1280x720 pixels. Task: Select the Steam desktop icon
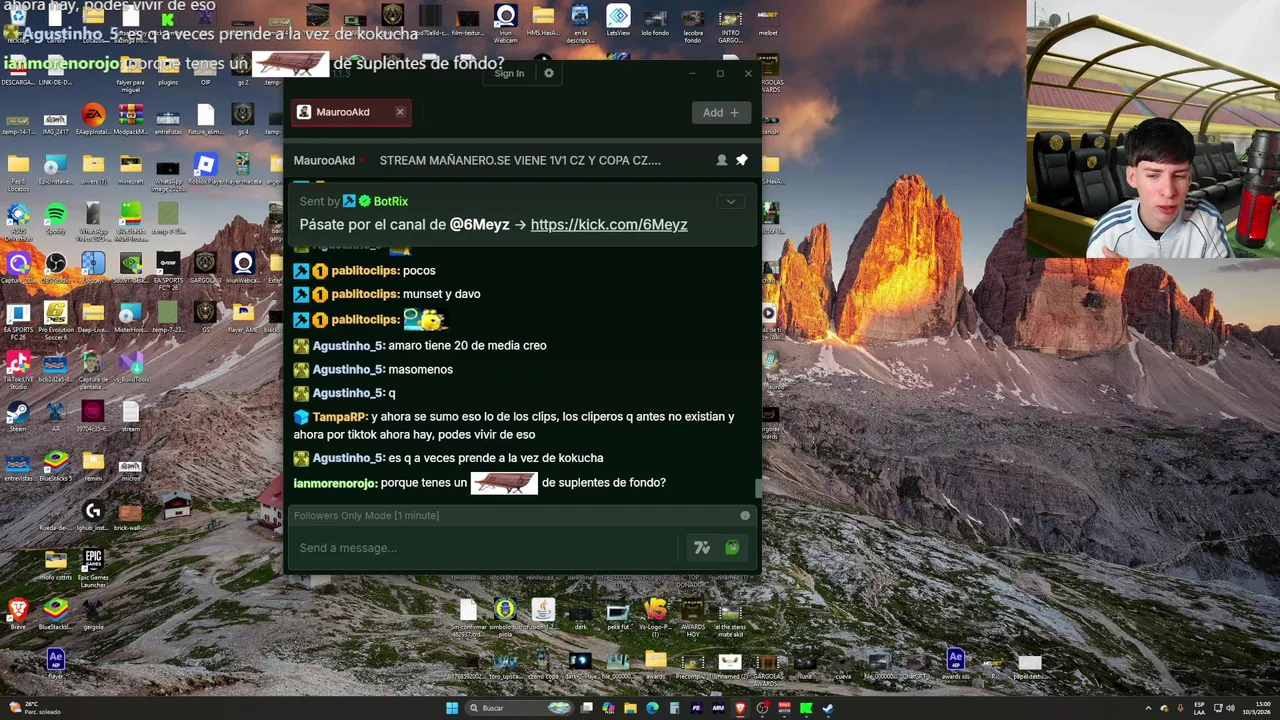[x=17, y=416]
